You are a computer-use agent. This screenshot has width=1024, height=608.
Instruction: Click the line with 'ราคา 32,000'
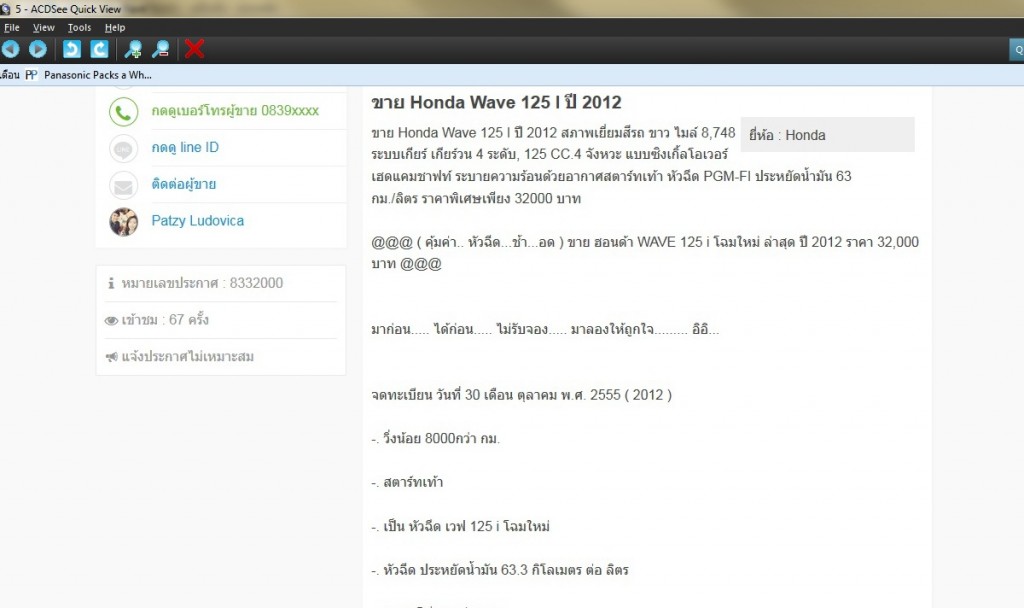tap(645, 242)
